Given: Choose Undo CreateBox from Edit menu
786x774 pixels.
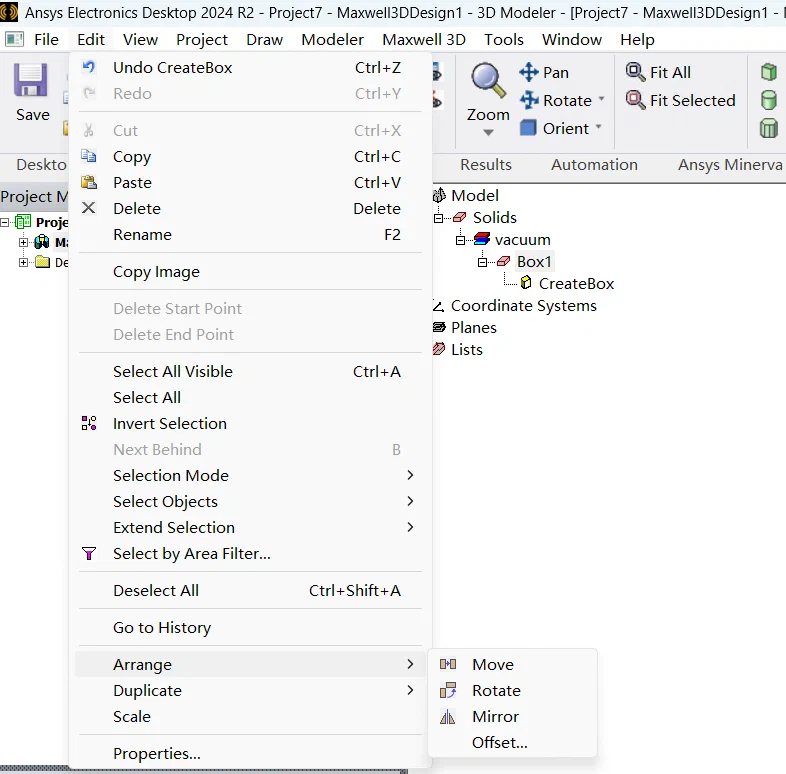Looking at the screenshot, I should coord(250,67).
